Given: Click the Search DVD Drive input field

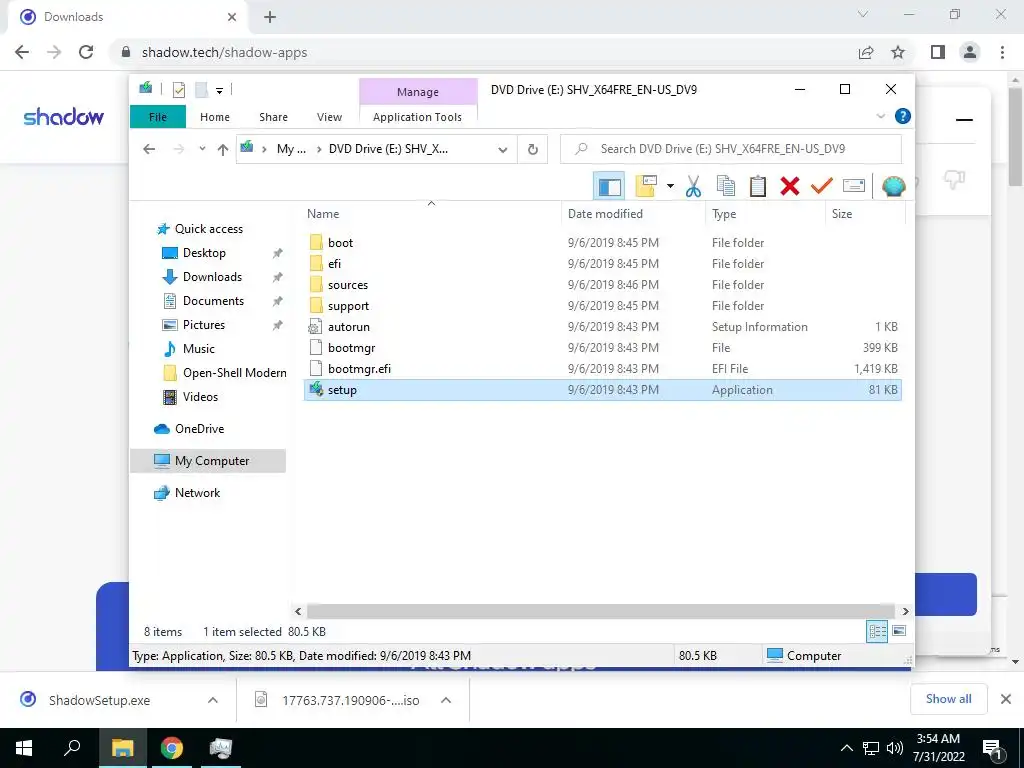Looking at the screenshot, I should 731,149.
